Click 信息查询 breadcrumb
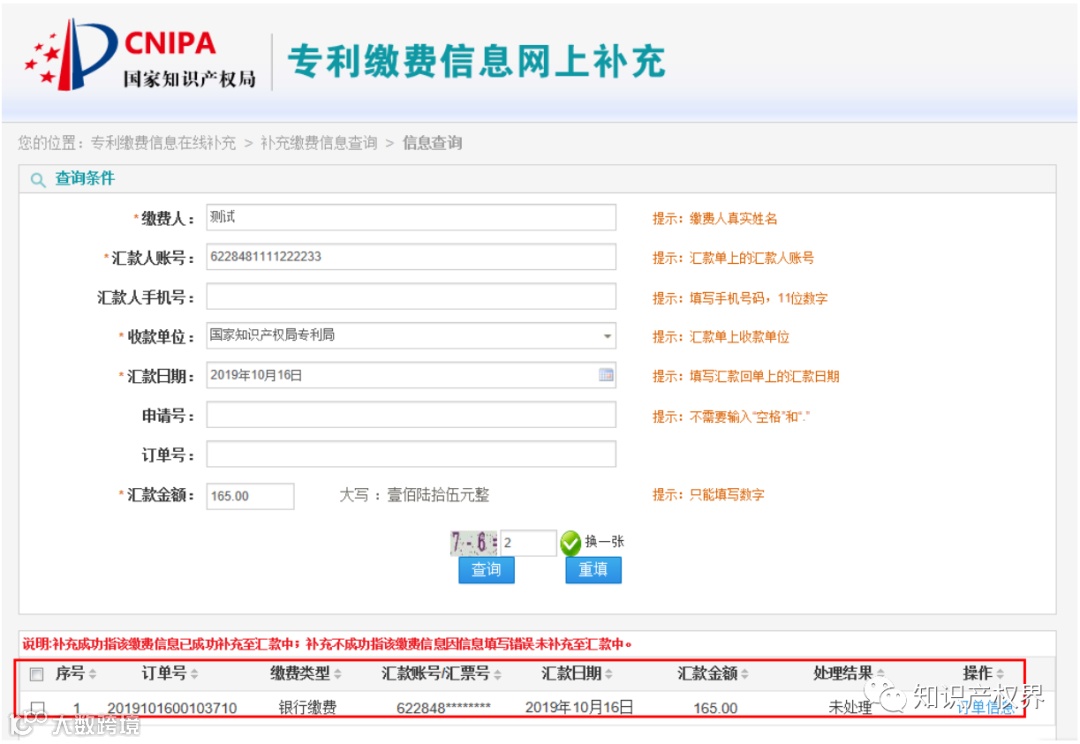 pyautogui.click(x=432, y=143)
